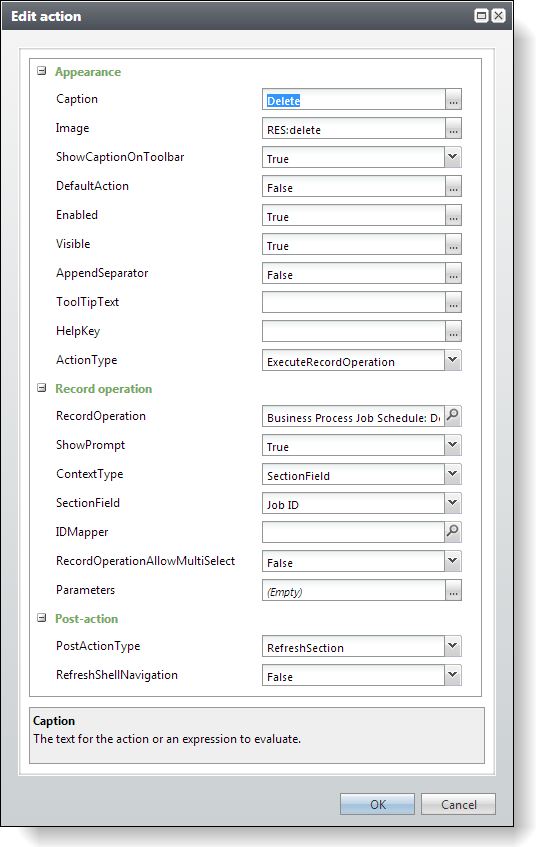Click the magnifier search icon for RecordOperation
The width and height of the screenshot is (536, 847).
tap(453, 416)
